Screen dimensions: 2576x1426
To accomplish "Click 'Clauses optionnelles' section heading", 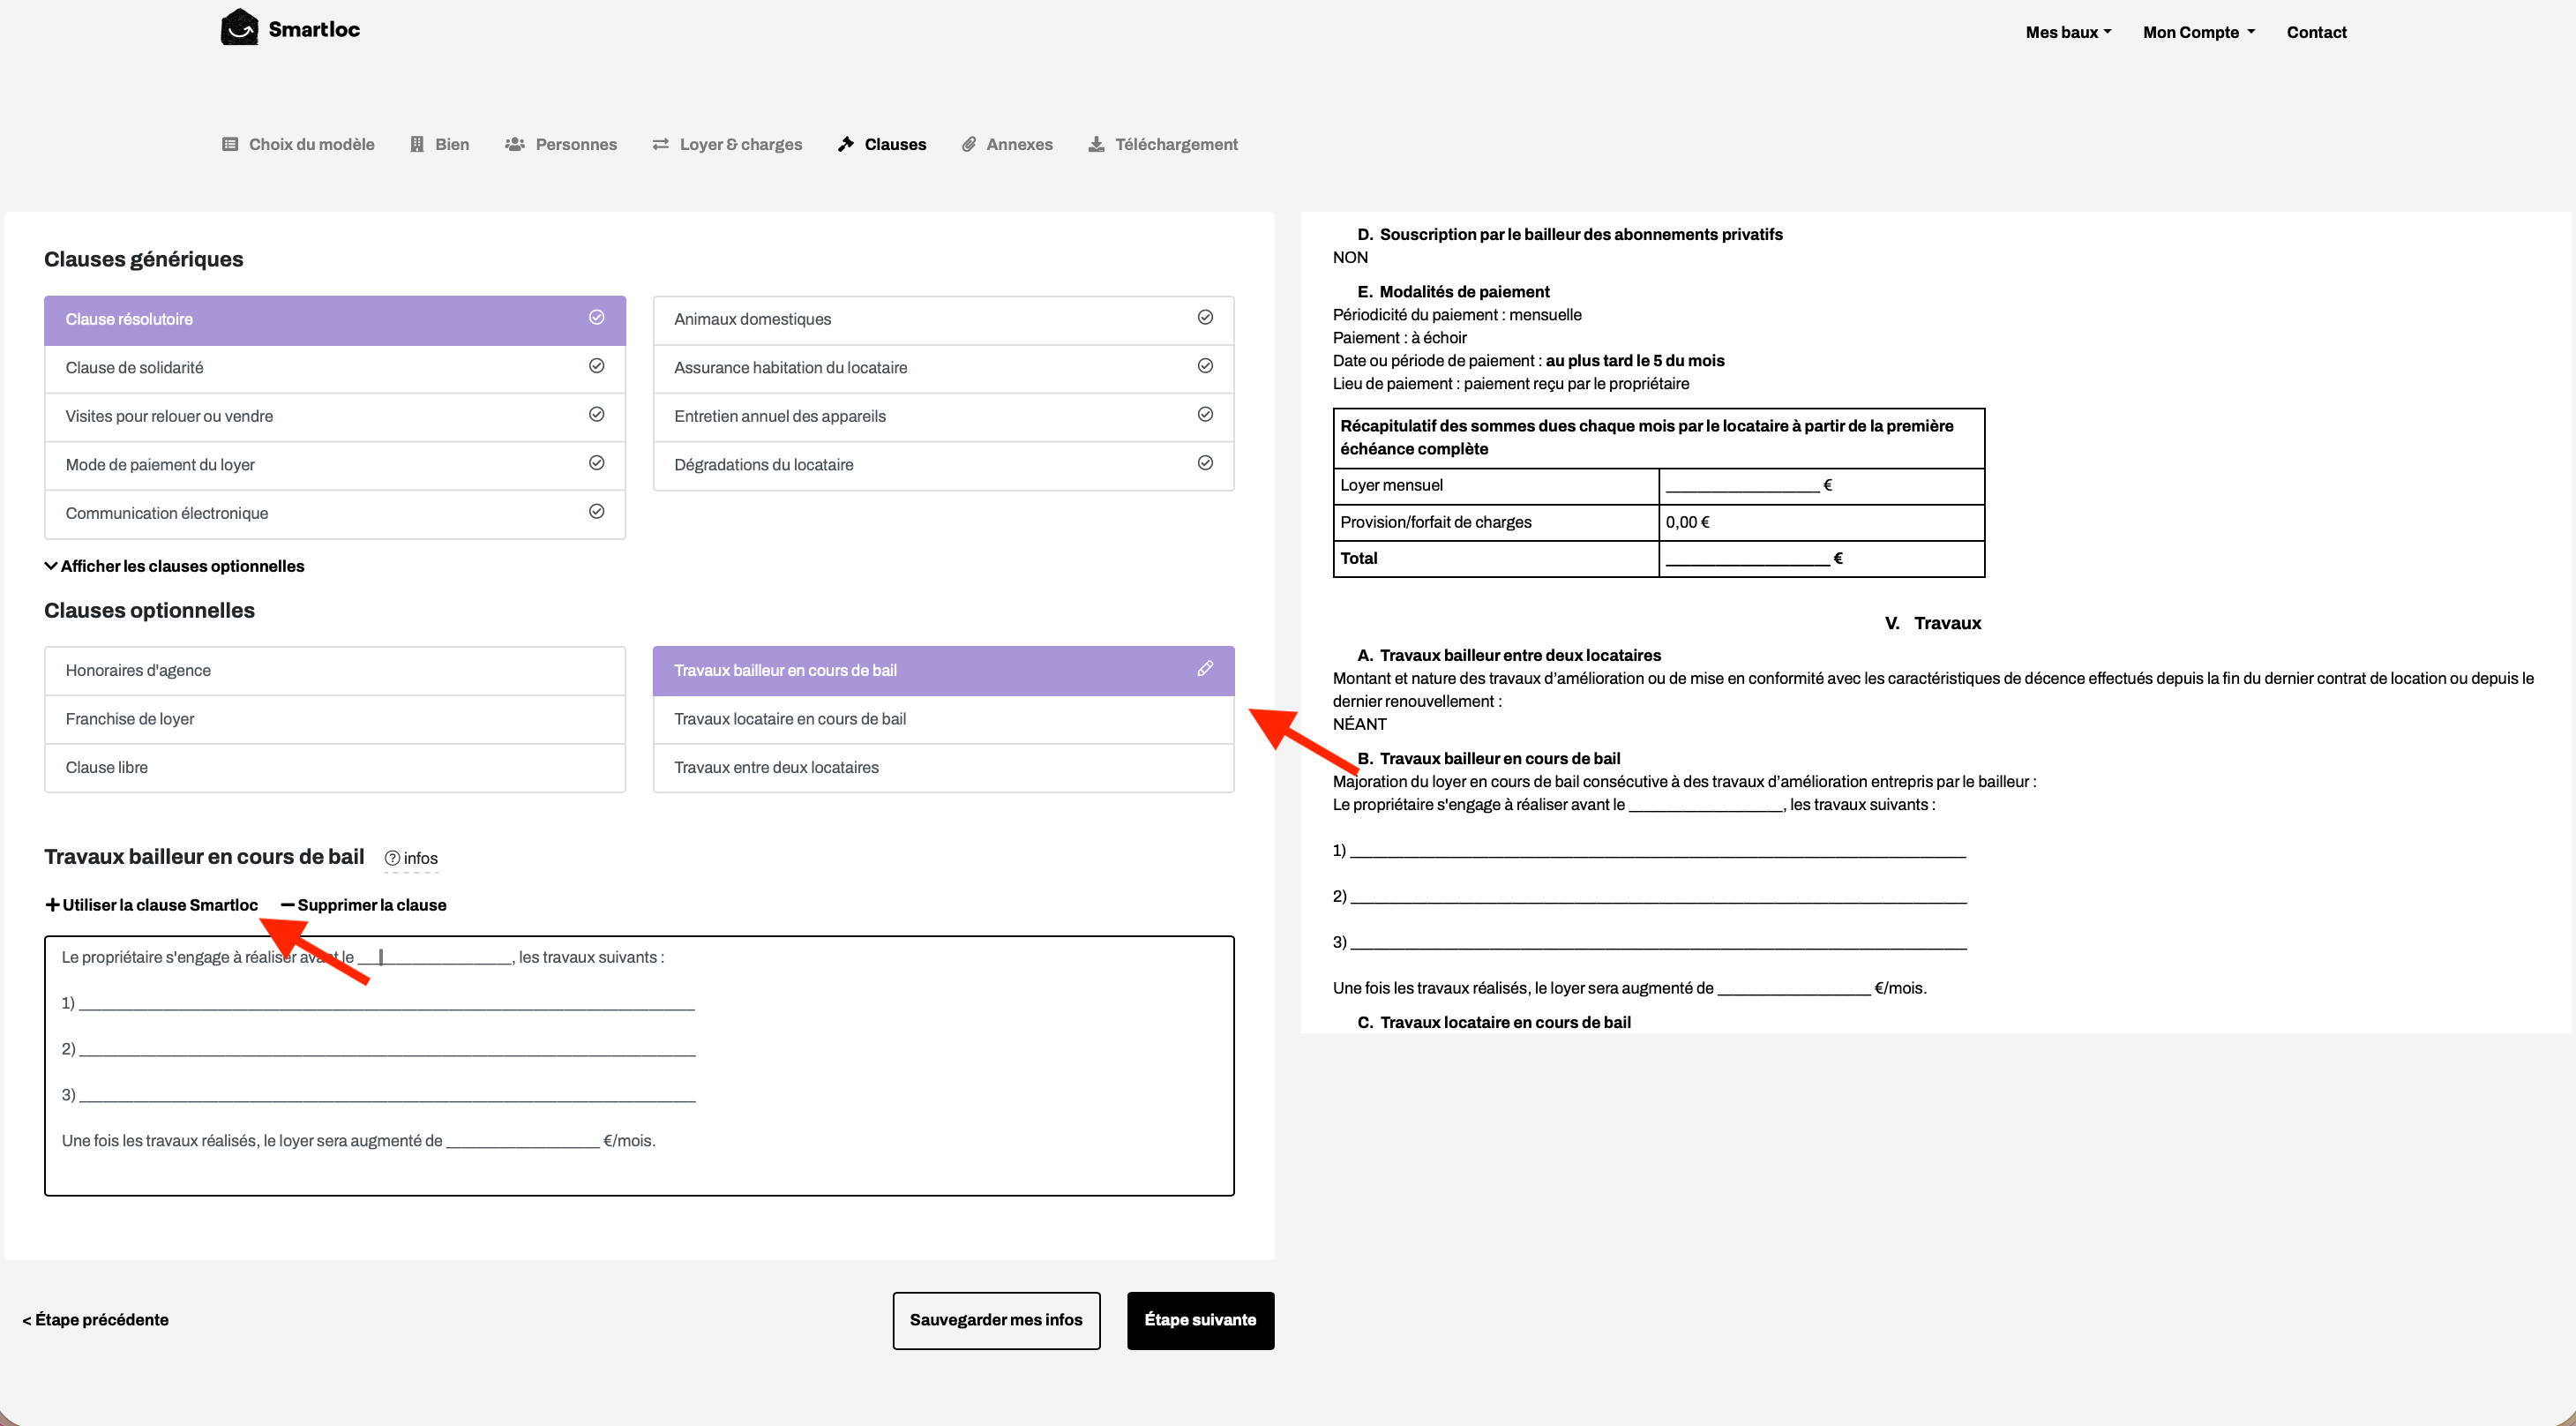I will click(x=149, y=610).
